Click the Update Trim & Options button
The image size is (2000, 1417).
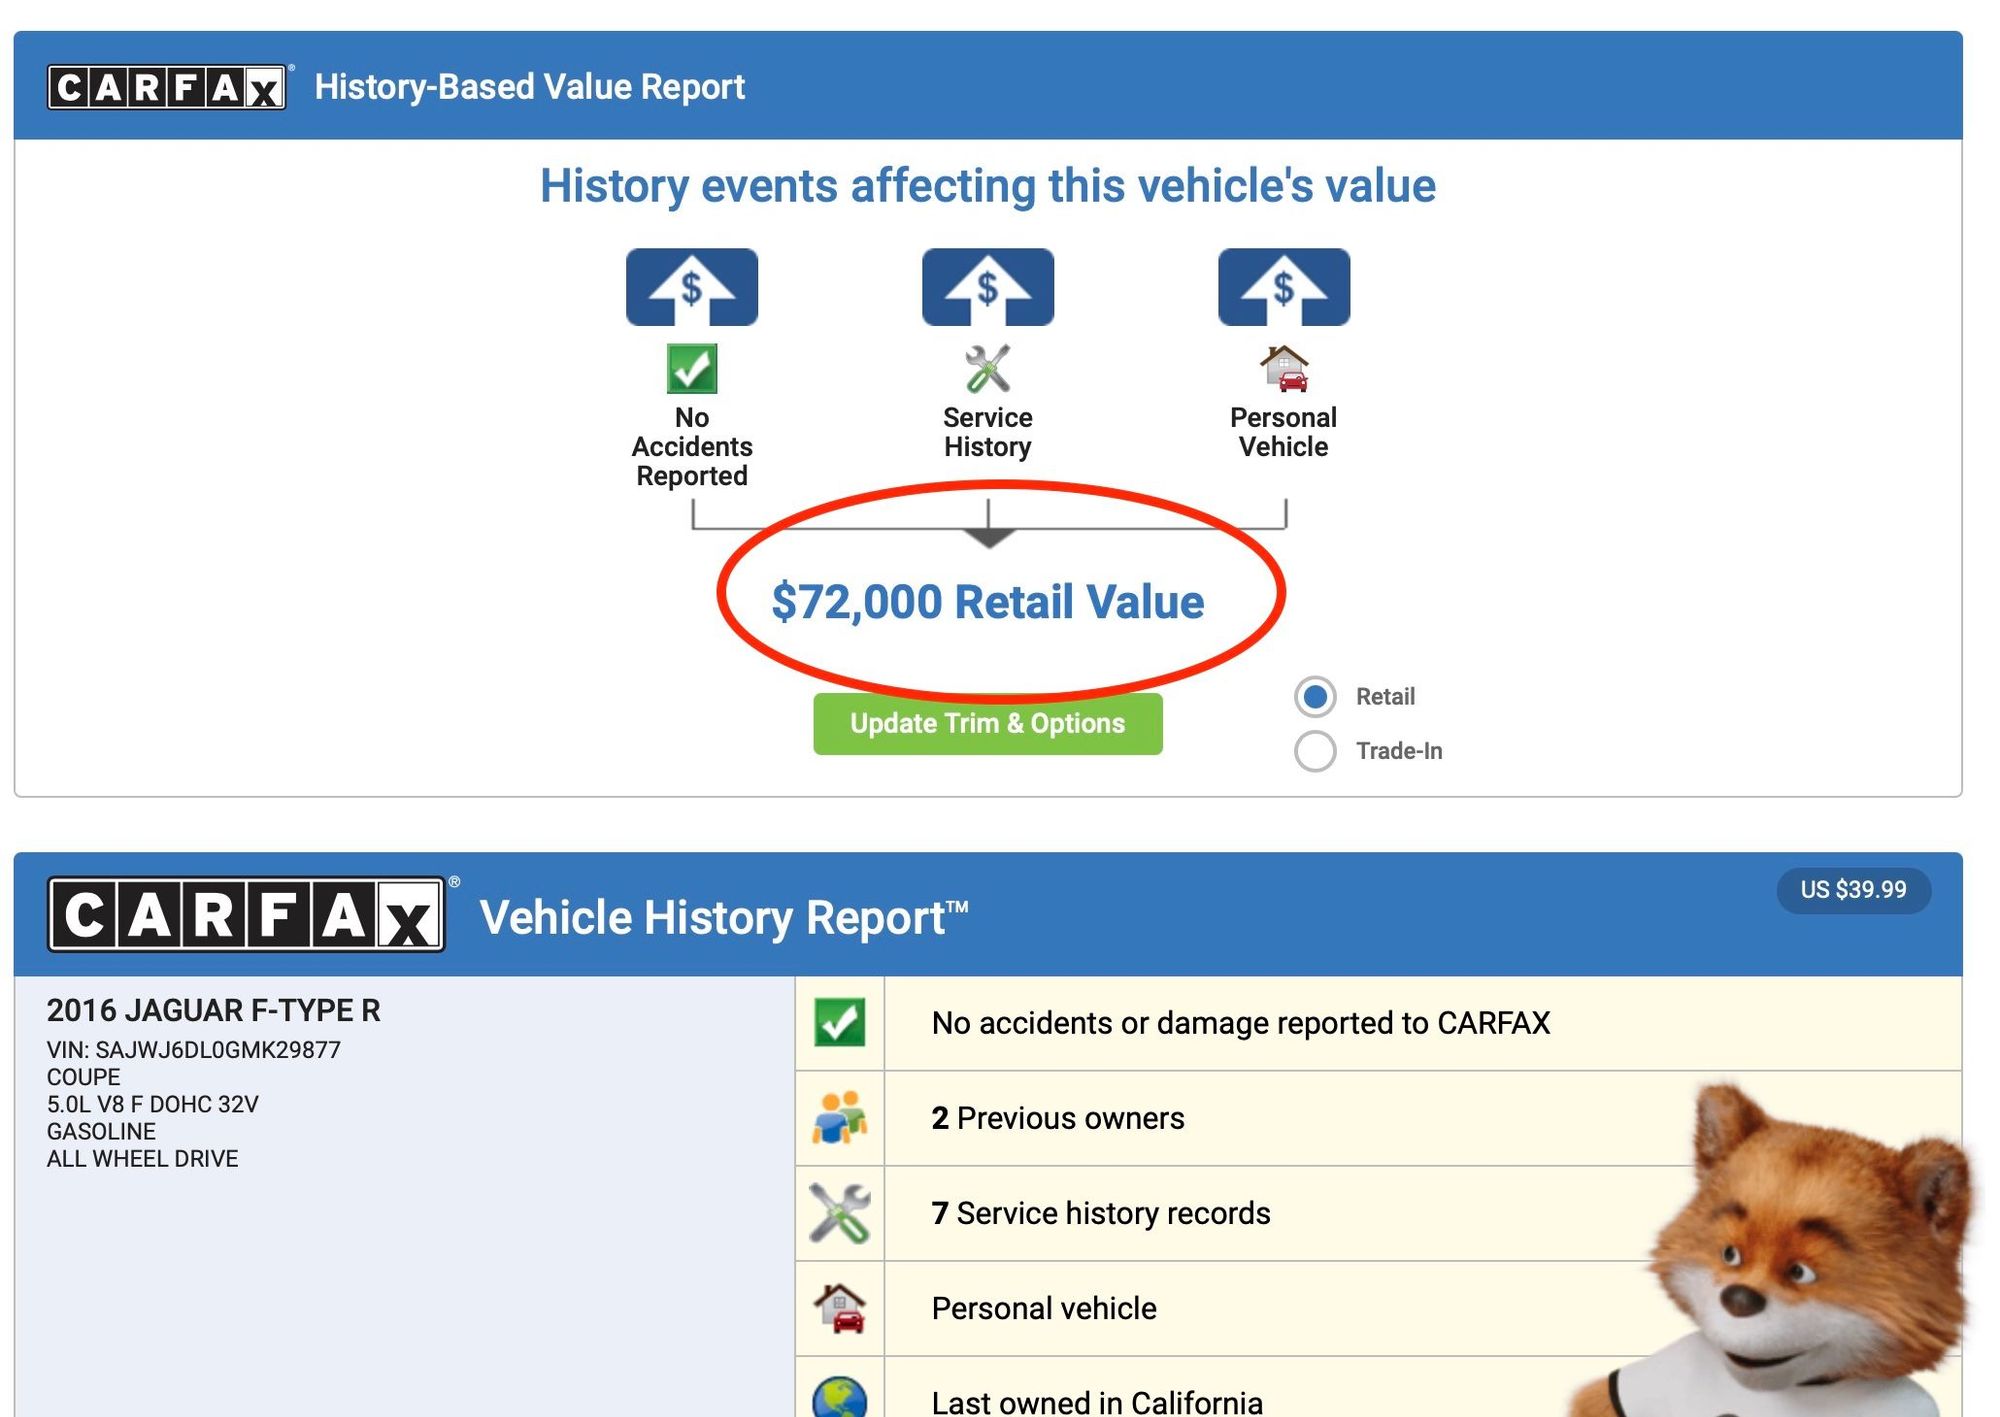point(987,723)
